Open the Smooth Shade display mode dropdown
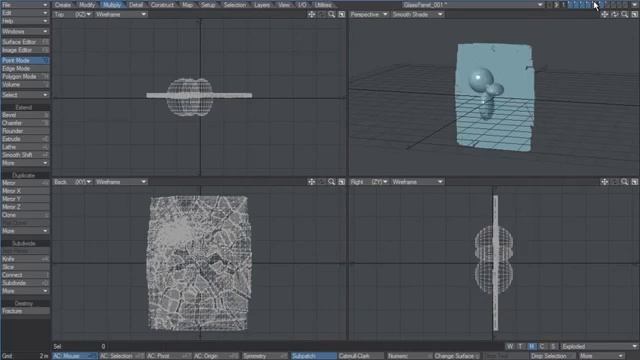 coord(417,14)
